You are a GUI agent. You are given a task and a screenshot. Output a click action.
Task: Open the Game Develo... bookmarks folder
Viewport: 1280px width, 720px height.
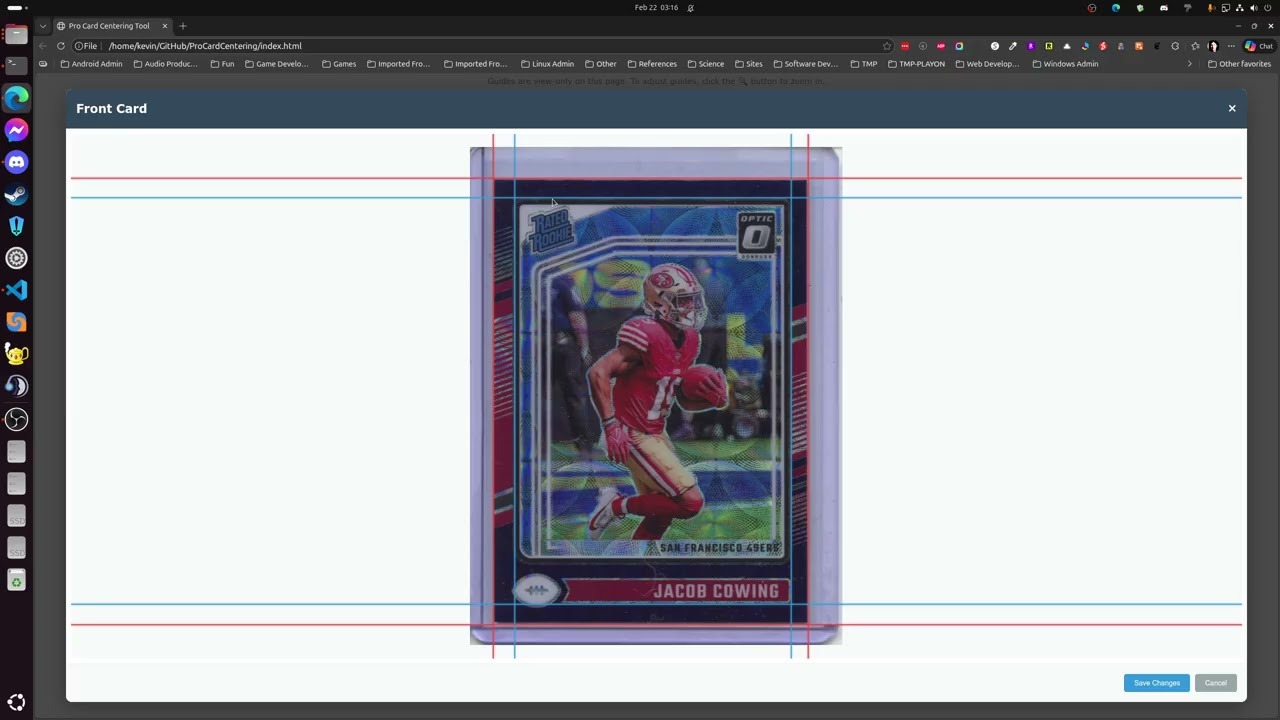pos(276,64)
